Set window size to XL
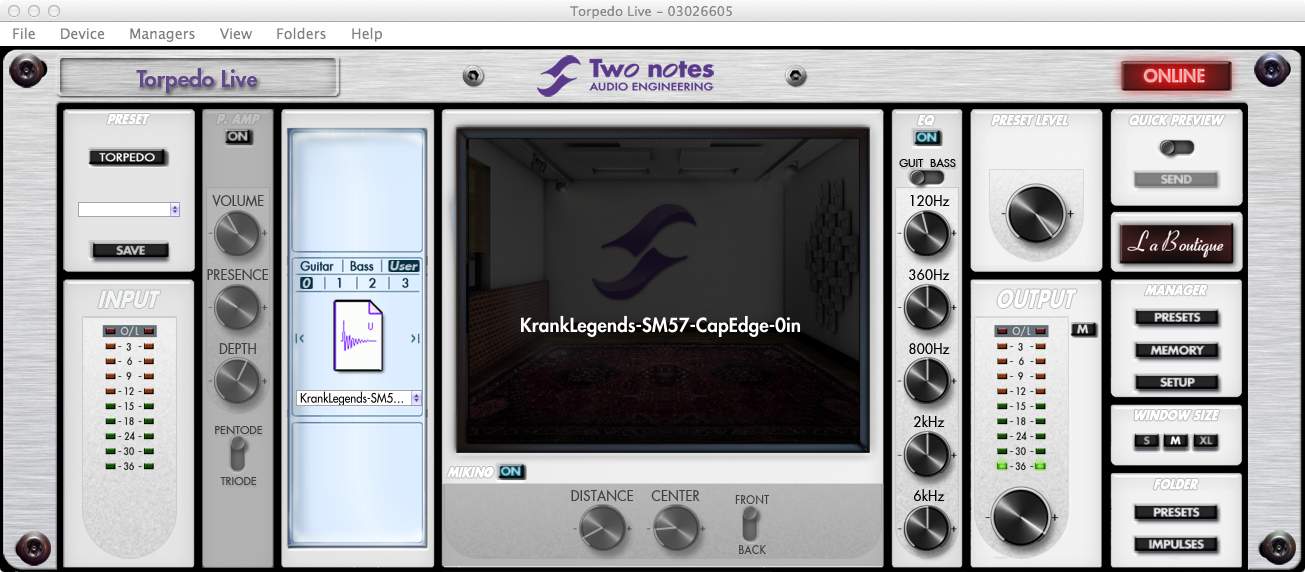Image resolution: width=1305 pixels, height=572 pixels. pyautogui.click(x=1205, y=441)
